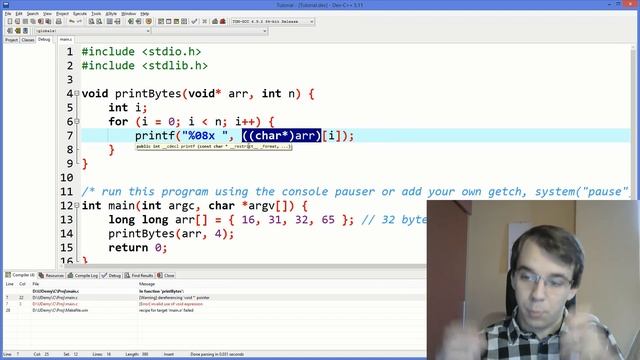Click the Compile & Run toolbar icon
The image size is (640, 360).
point(176,21)
